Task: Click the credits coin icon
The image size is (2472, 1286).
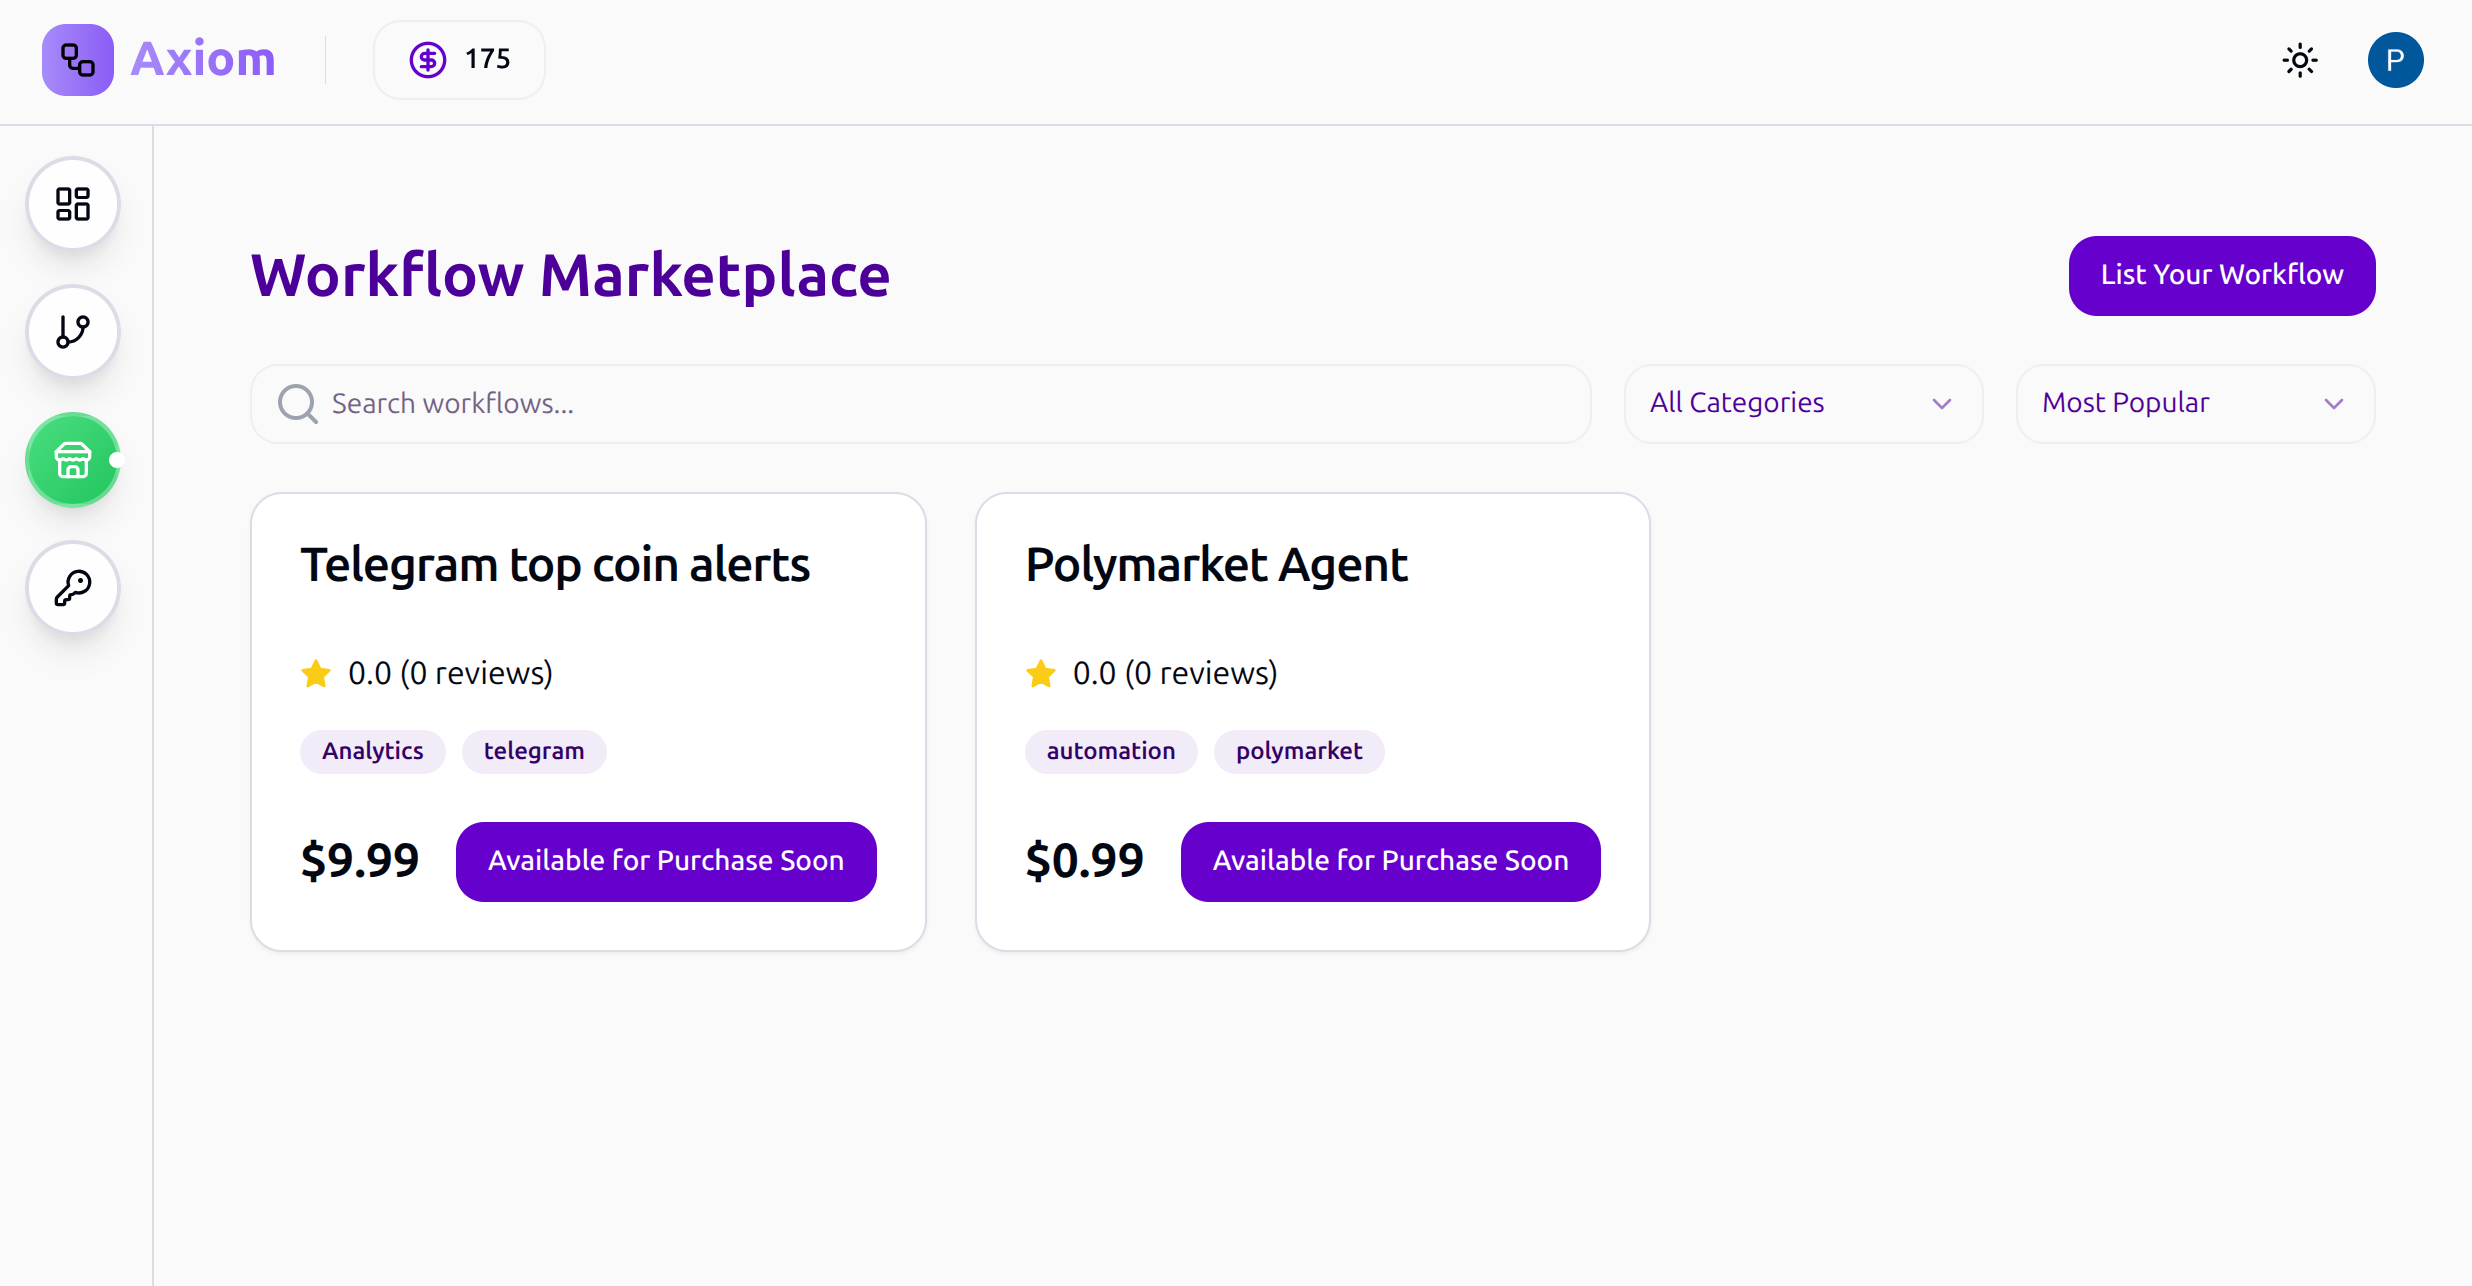Action: coord(428,60)
